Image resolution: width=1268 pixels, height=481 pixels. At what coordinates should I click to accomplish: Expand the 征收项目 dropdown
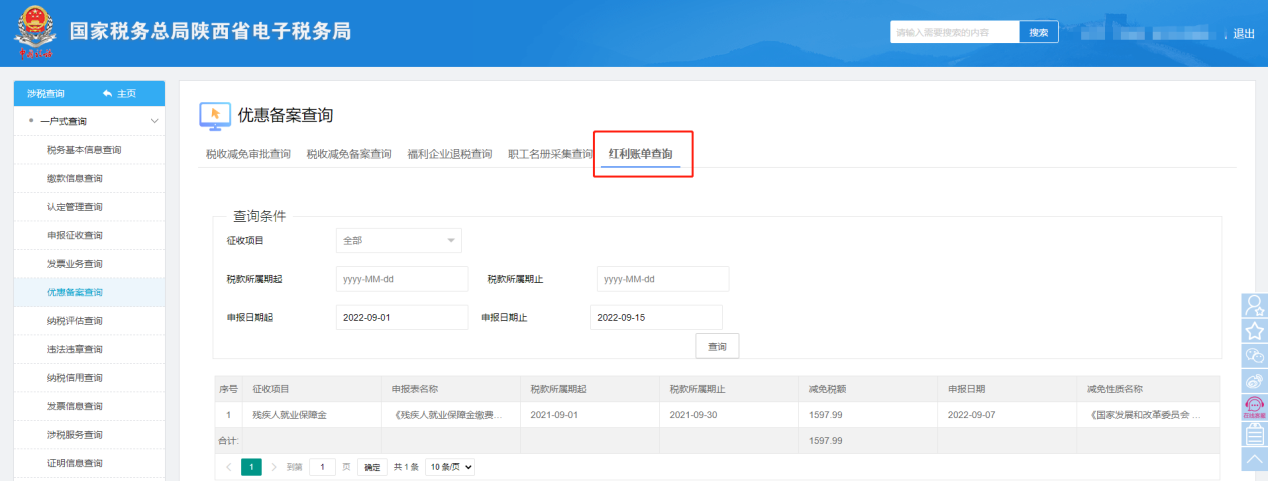pos(398,240)
